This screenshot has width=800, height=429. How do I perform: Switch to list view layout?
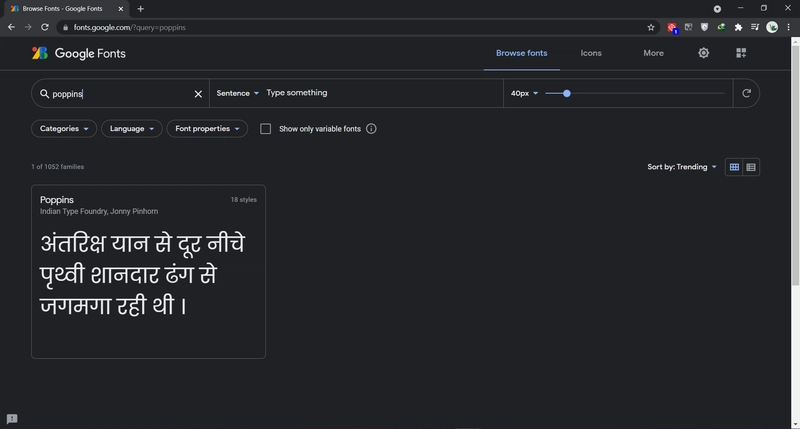point(751,167)
